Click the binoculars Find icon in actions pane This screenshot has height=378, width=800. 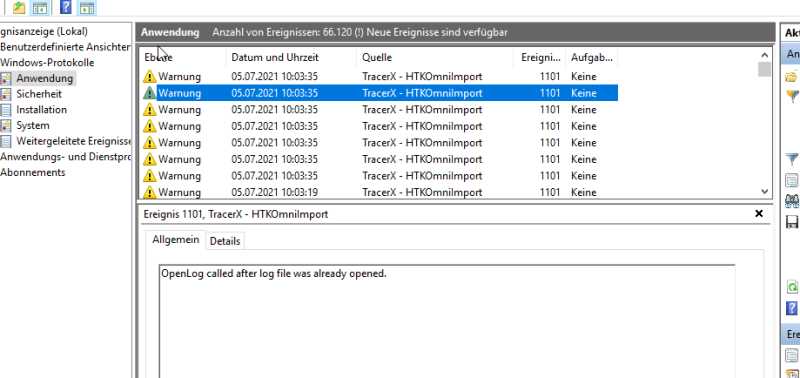[791, 201]
